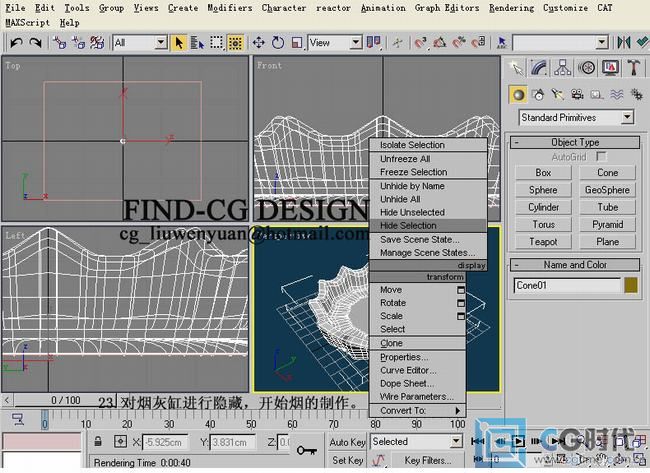The height and width of the screenshot is (473, 650).
Task: Click the Use Pivot Point Center icon
Action: tap(373, 43)
